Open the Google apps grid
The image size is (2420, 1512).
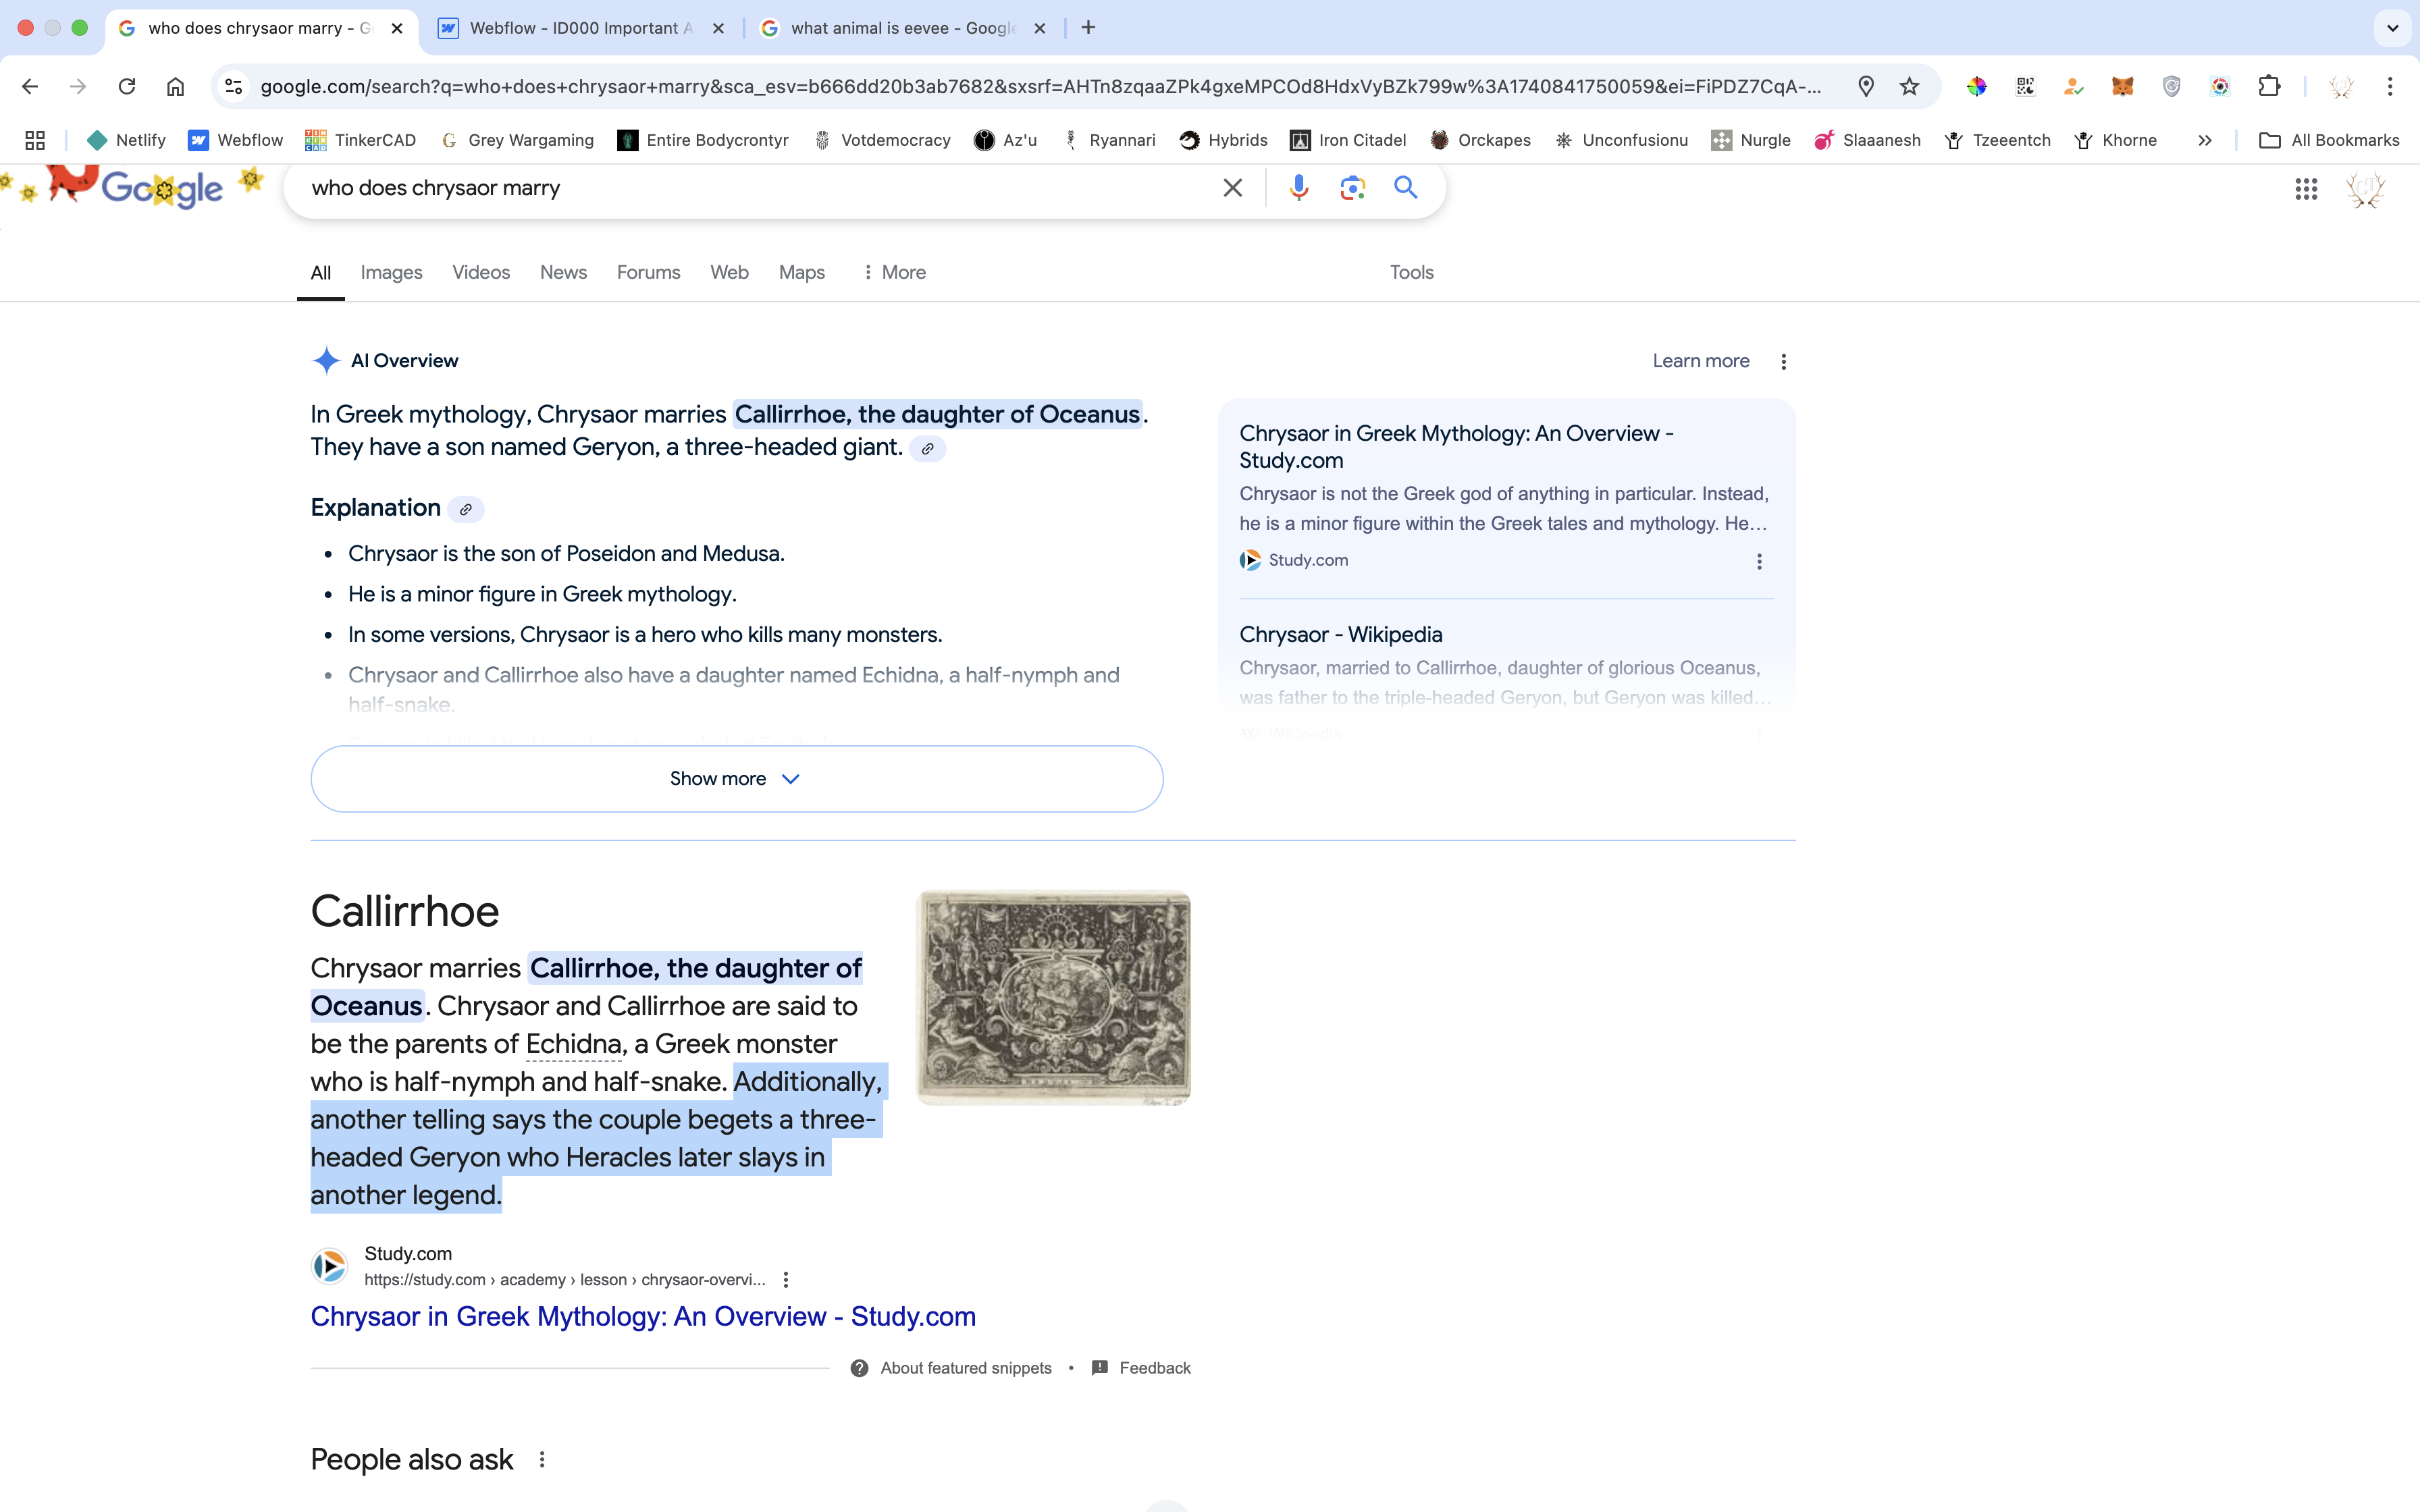(x=2306, y=189)
